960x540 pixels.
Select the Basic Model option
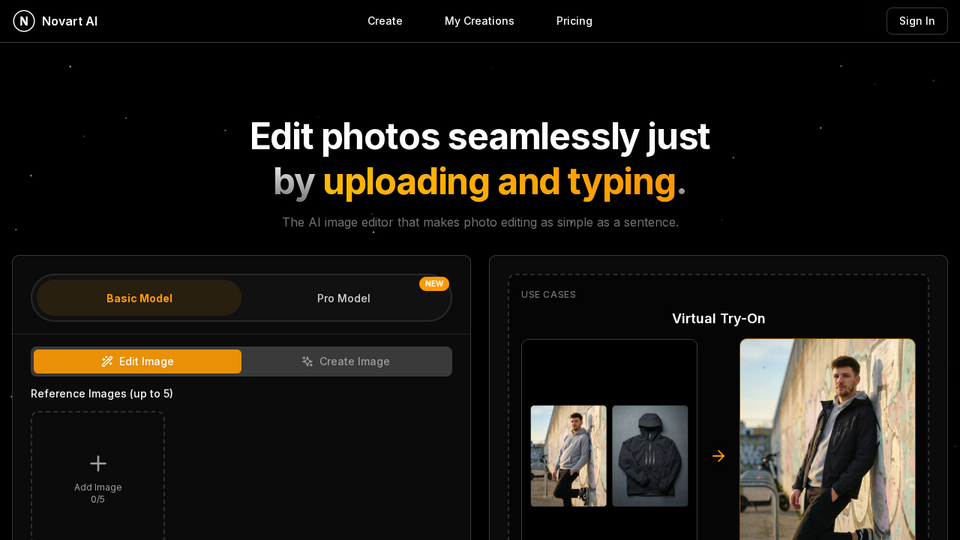coord(139,298)
